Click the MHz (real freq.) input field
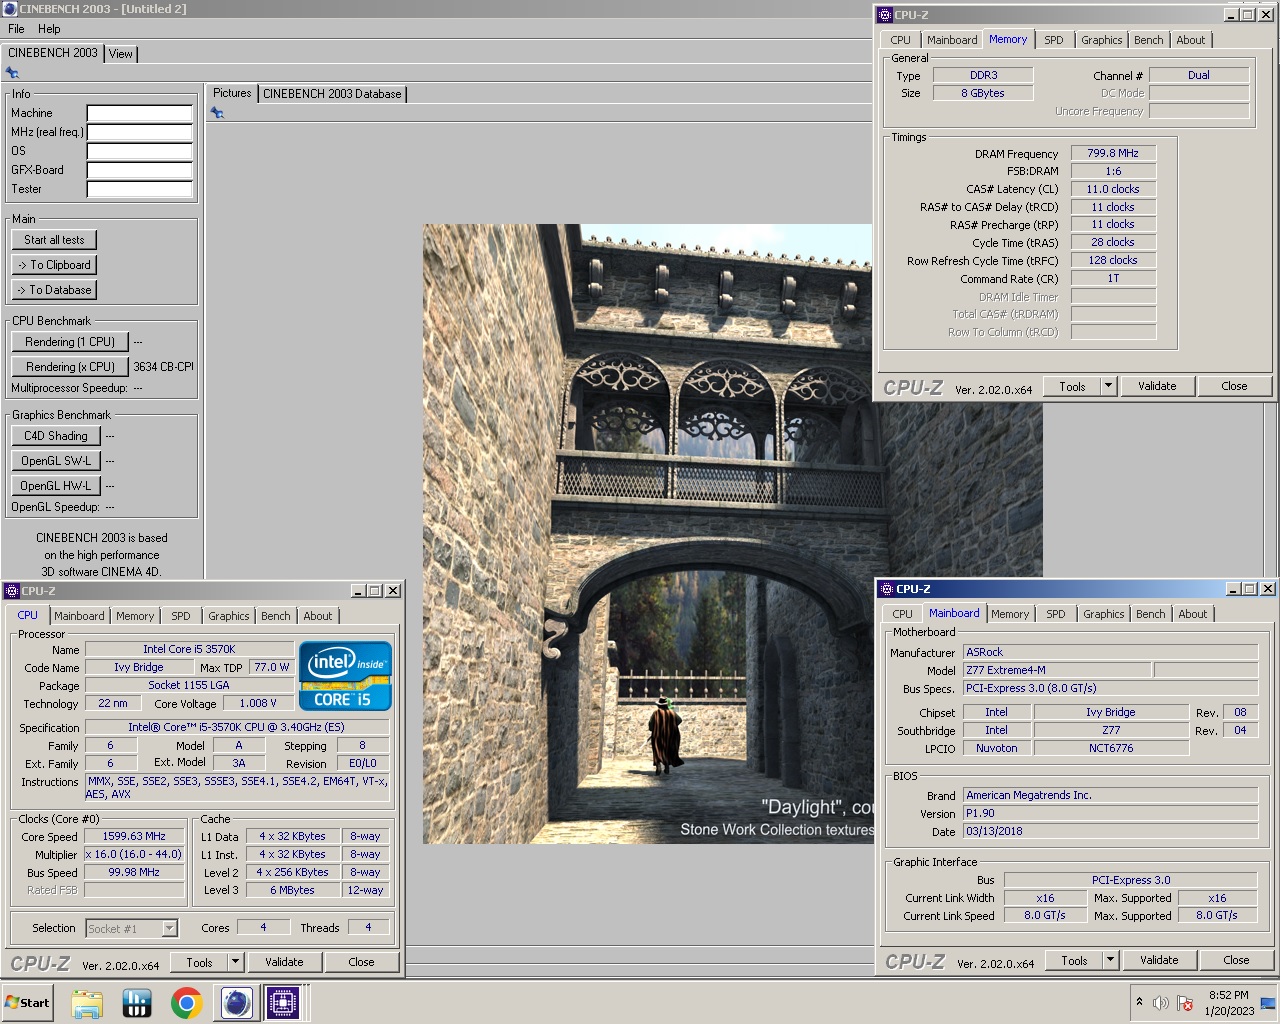1280x1024 pixels. (x=139, y=132)
